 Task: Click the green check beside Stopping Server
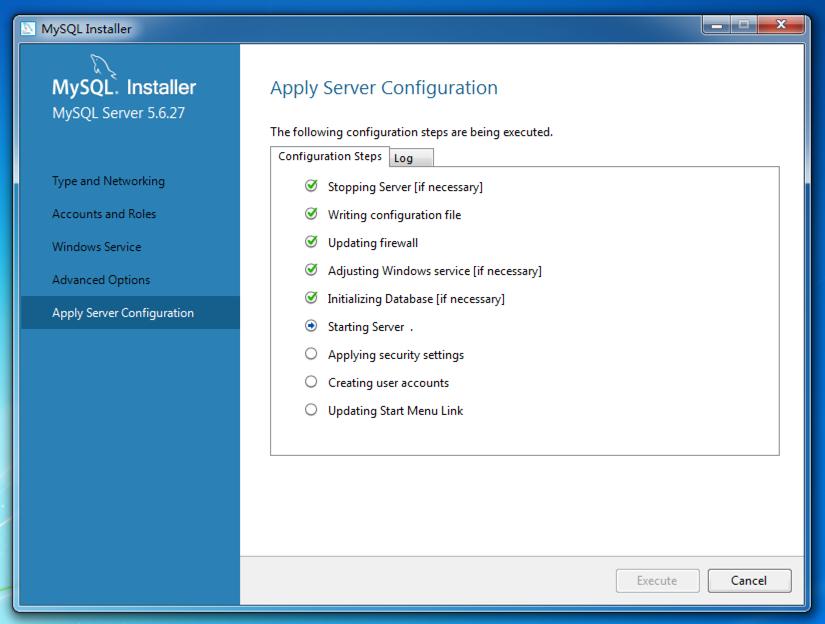coord(310,187)
